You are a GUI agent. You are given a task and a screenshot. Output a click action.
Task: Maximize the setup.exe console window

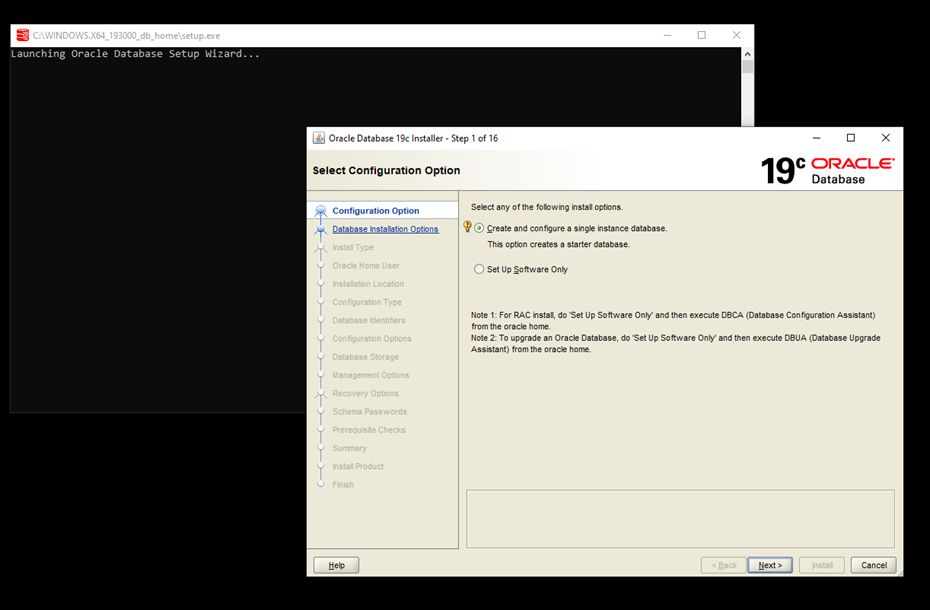click(x=702, y=36)
